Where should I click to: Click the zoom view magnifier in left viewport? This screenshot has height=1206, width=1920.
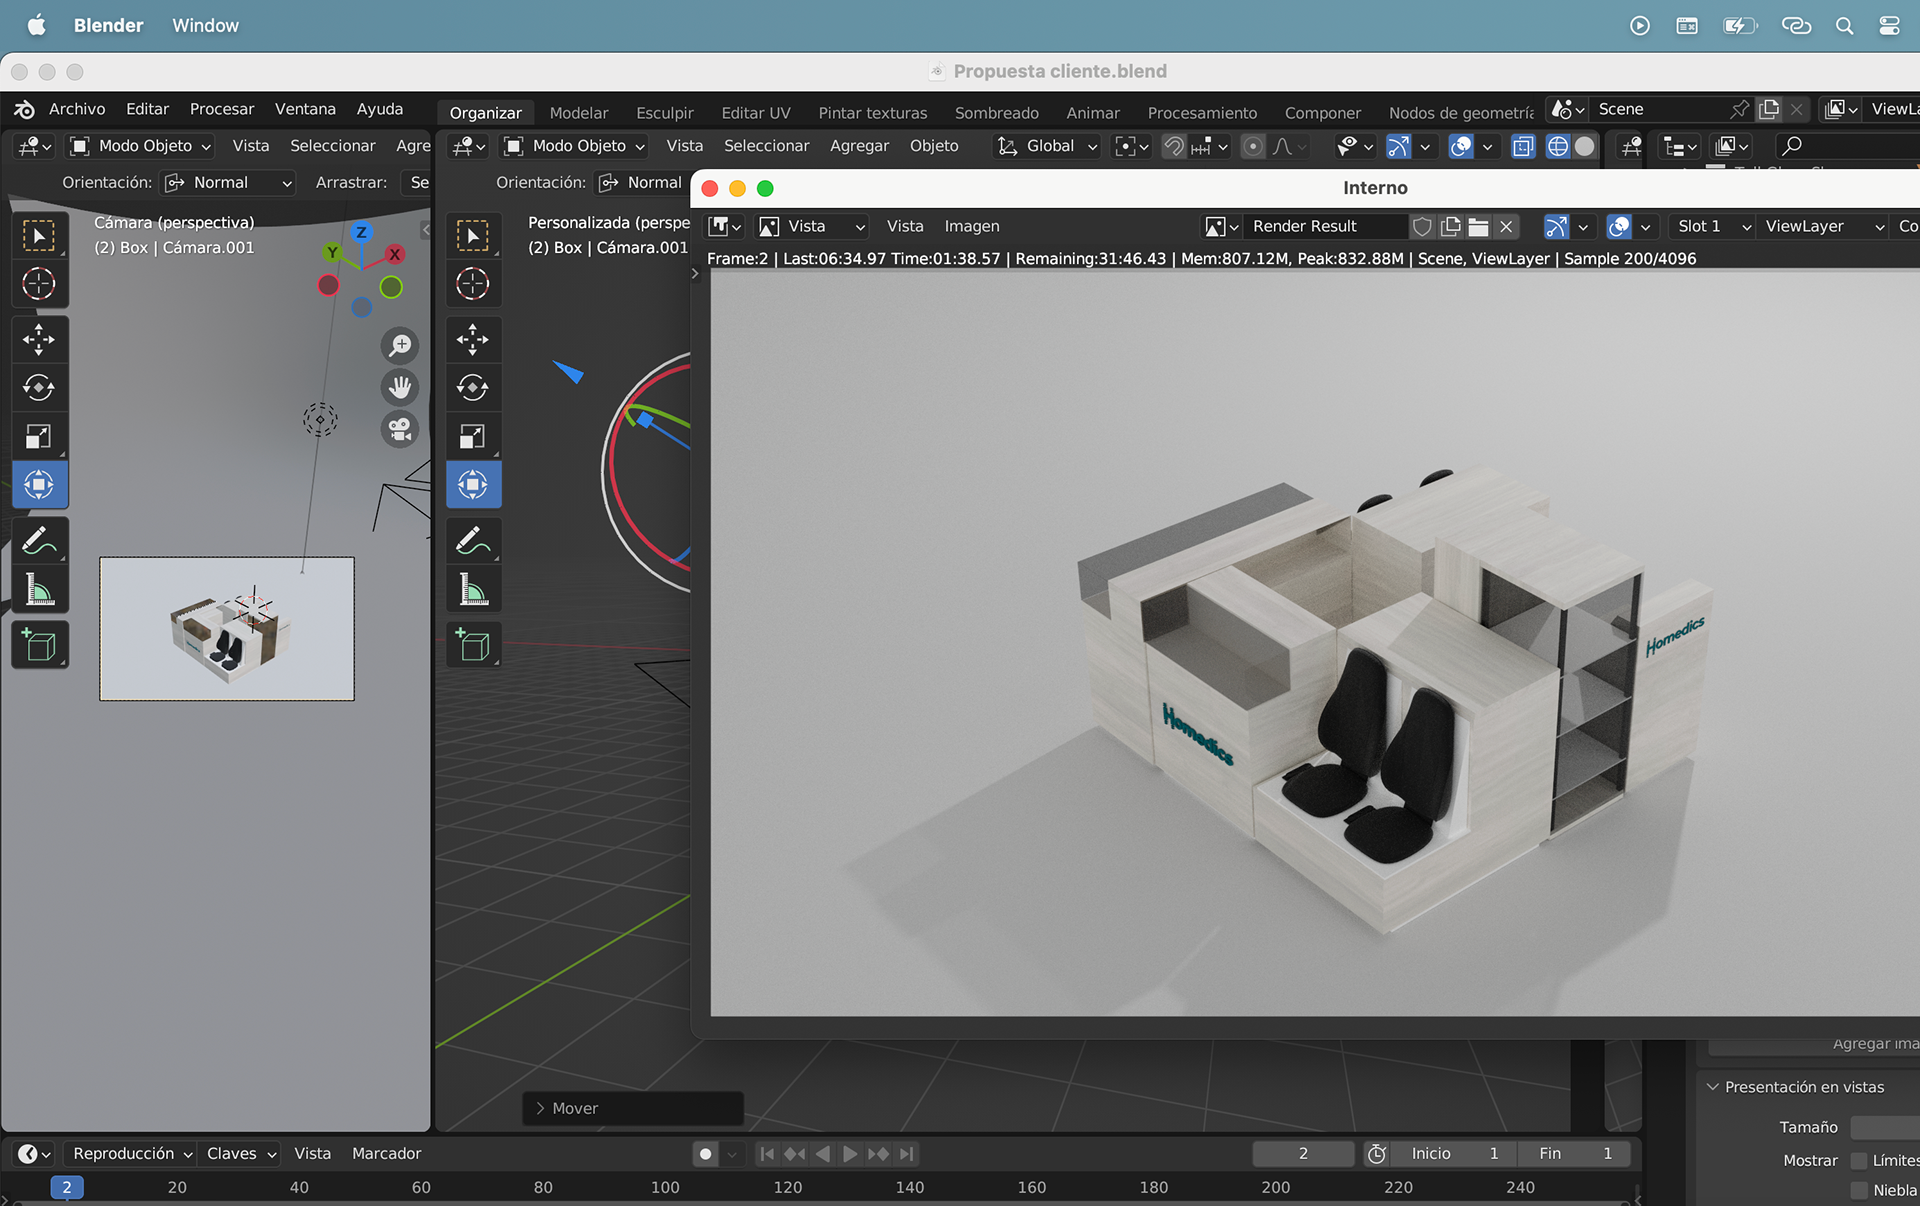click(x=400, y=345)
